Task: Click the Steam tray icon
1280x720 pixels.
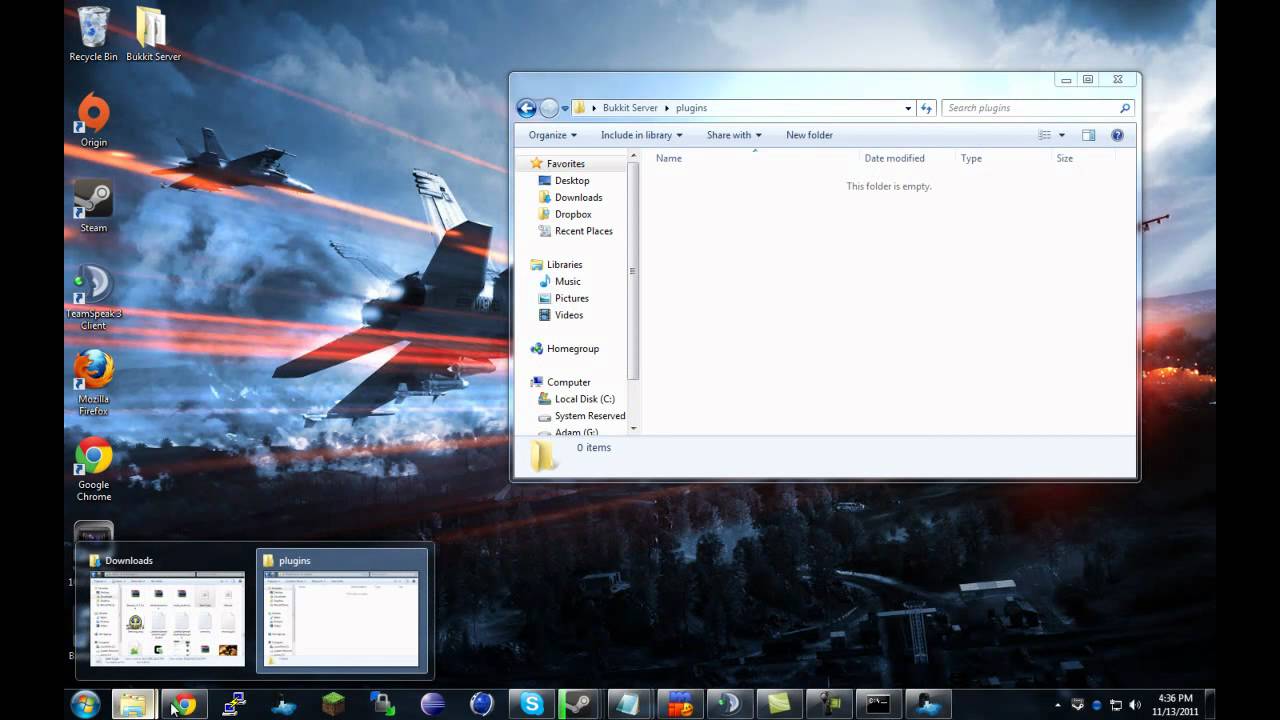Action: [1079, 705]
